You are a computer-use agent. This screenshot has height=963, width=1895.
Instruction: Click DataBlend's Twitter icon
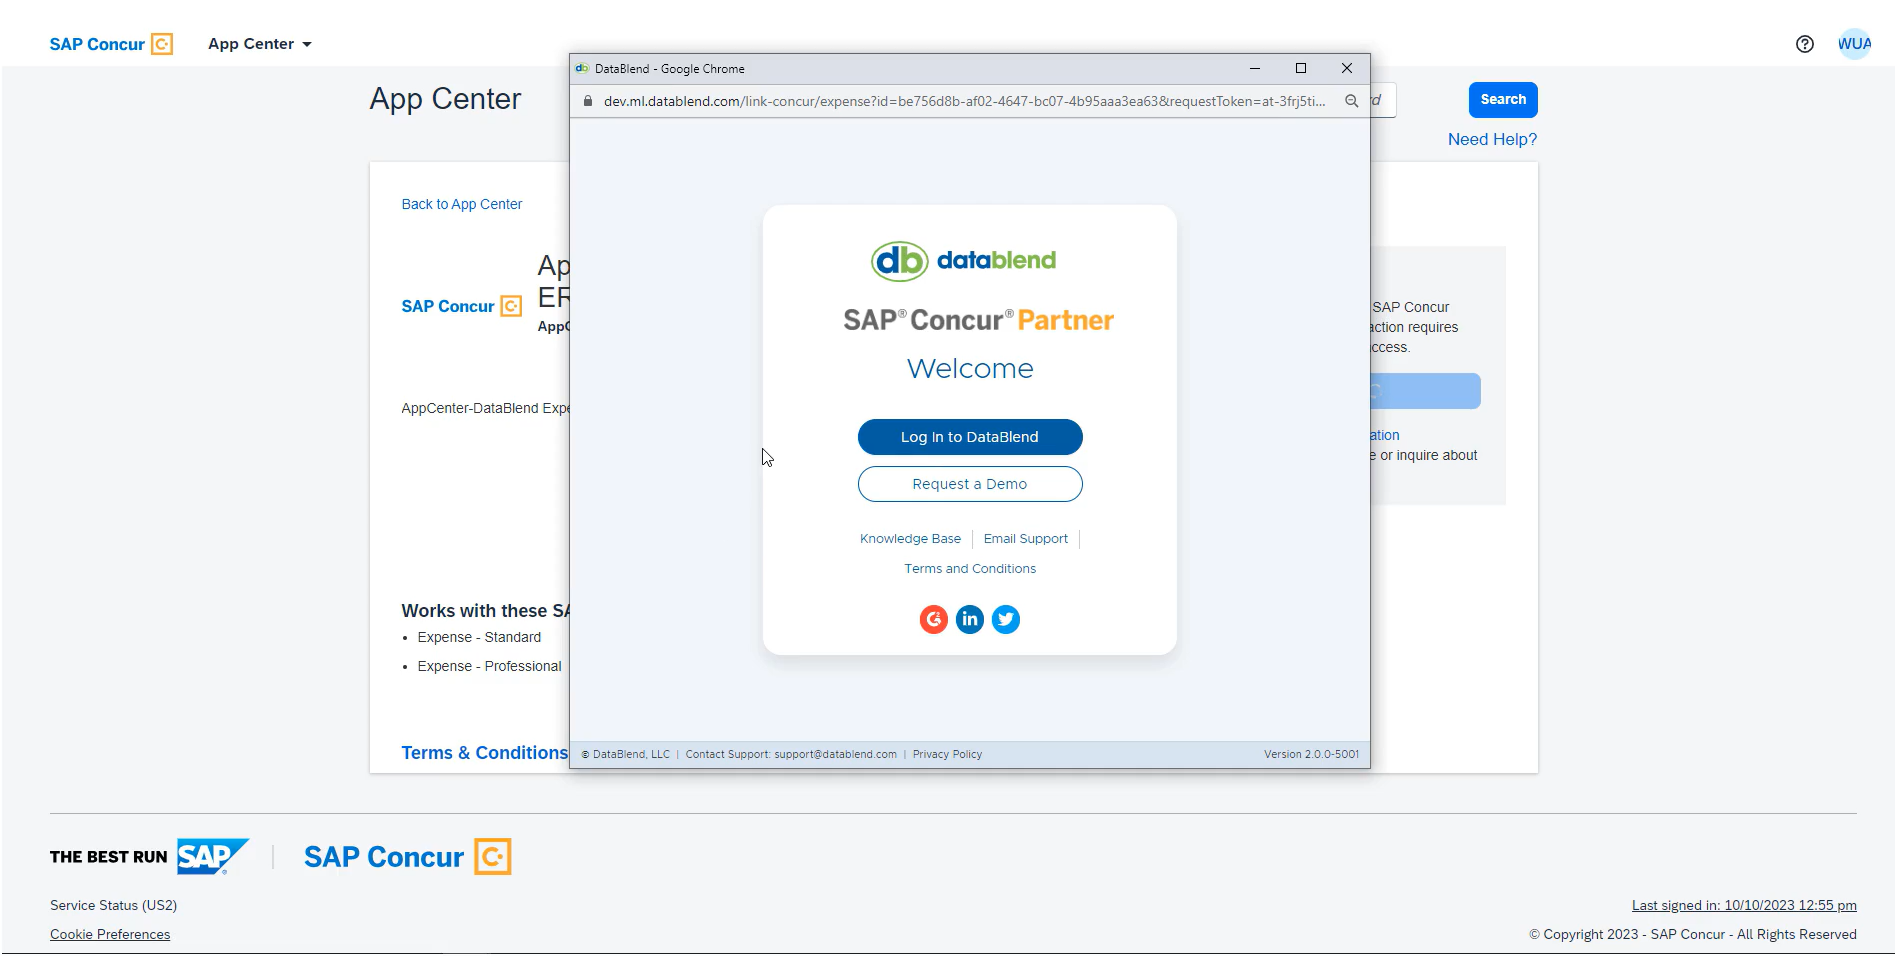(1005, 619)
